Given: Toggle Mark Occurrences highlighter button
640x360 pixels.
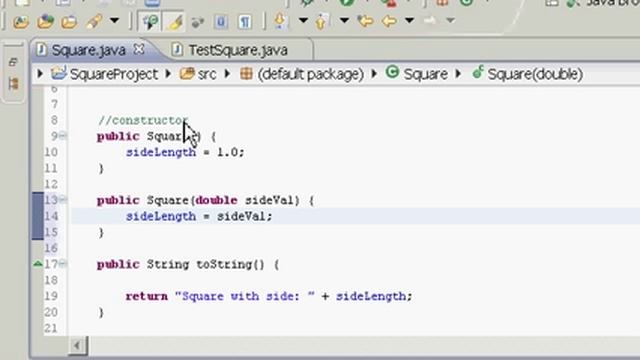Looking at the screenshot, I should 175,21.
